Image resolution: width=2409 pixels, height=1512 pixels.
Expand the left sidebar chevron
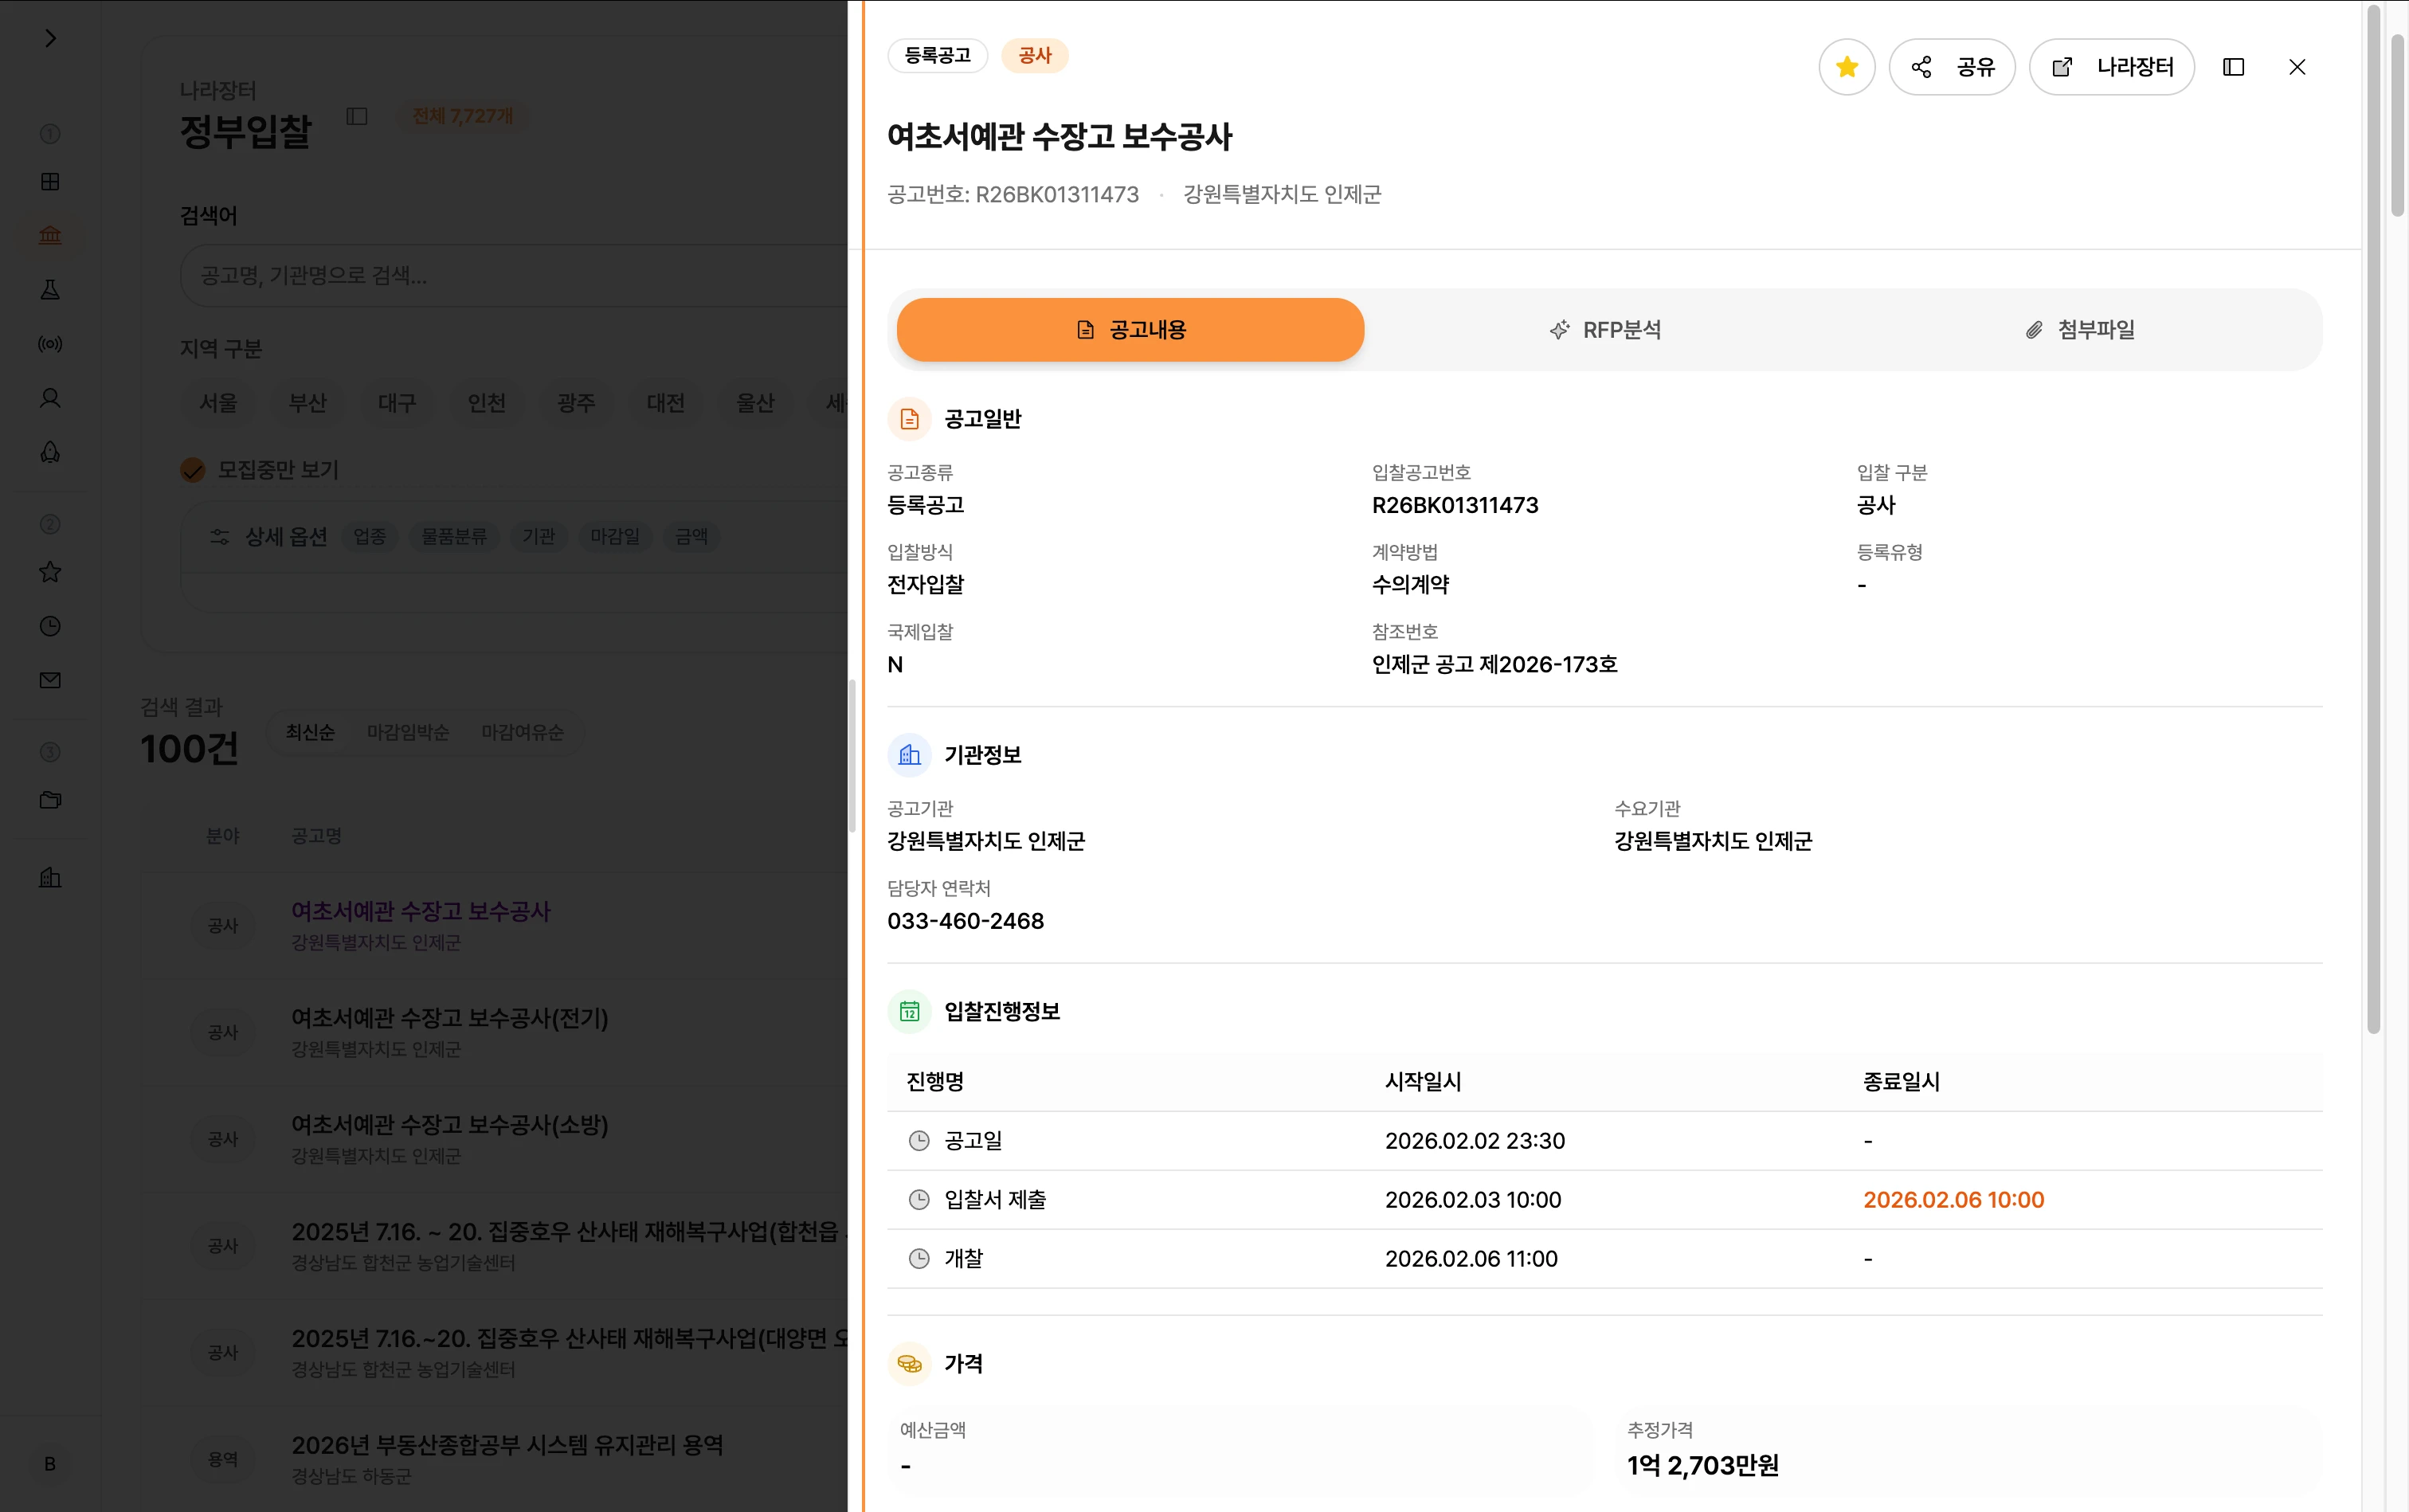click(50, 38)
